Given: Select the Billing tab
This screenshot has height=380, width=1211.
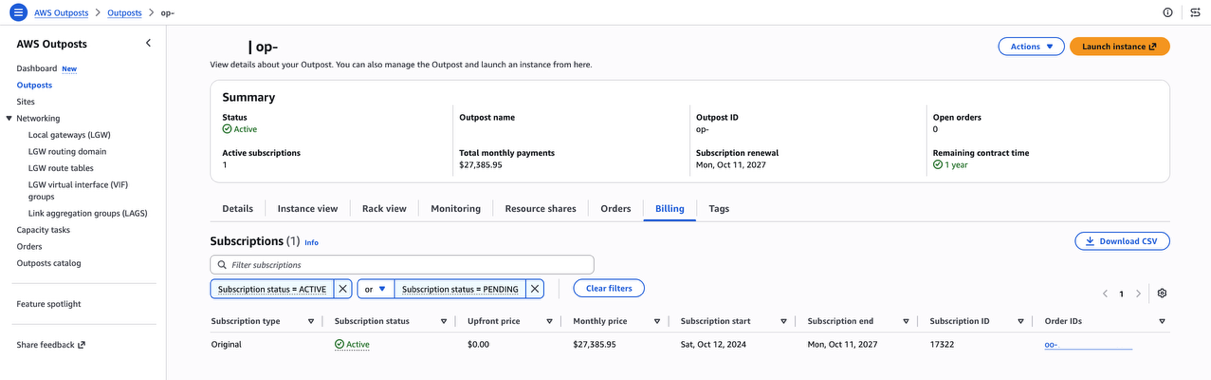Looking at the screenshot, I should [670, 209].
